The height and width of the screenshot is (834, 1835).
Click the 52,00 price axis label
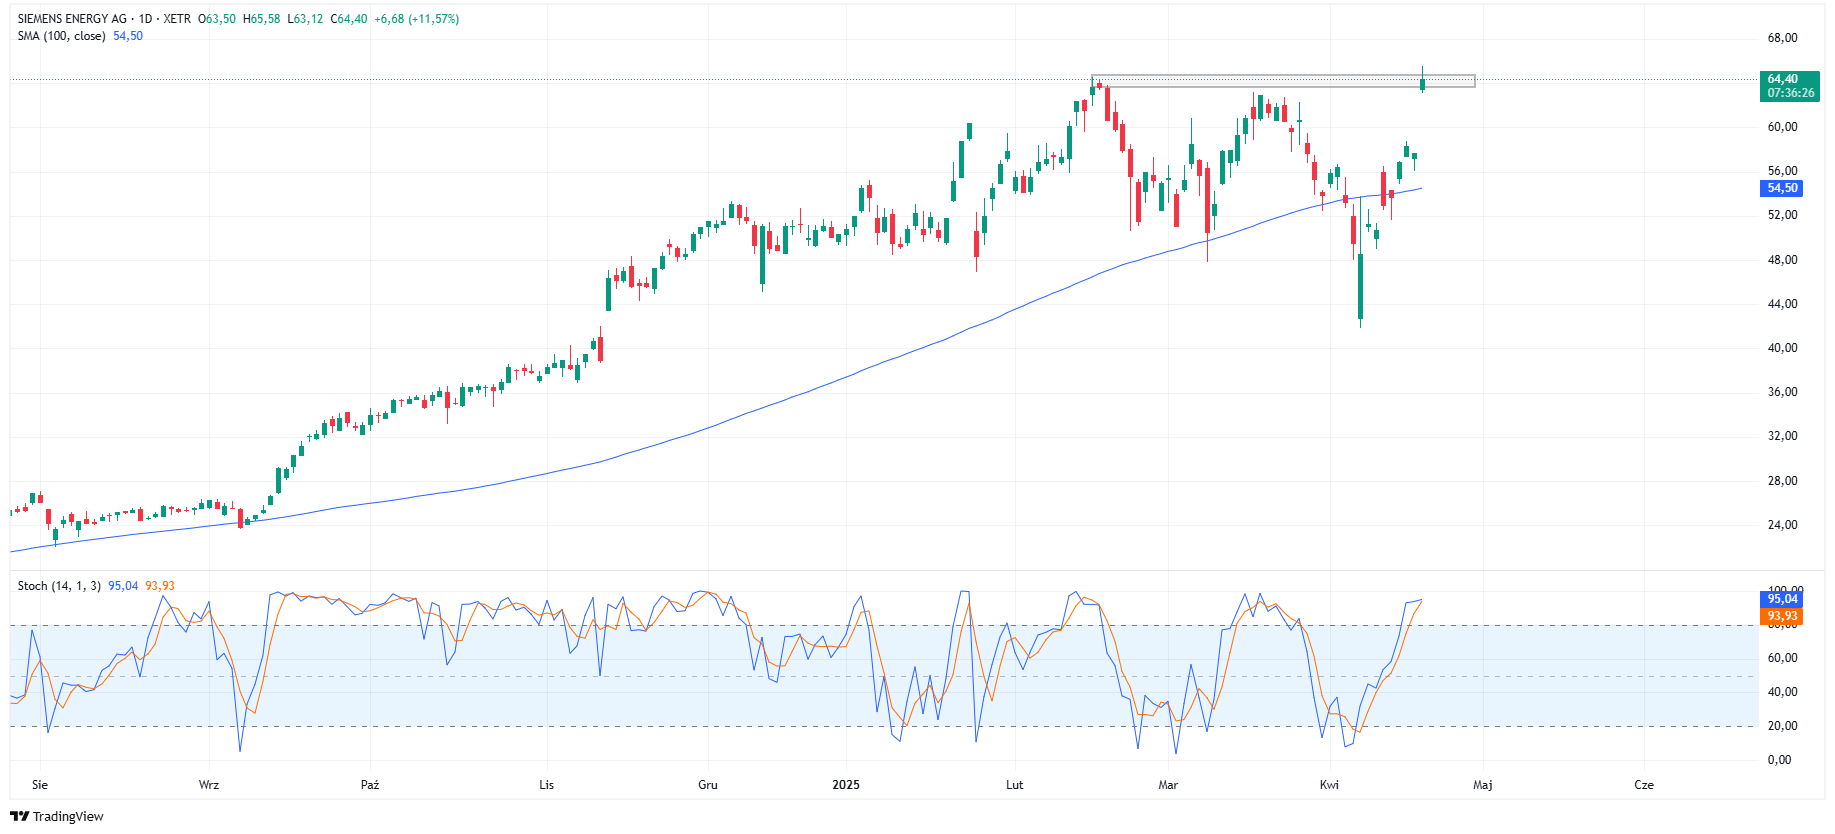click(1782, 215)
